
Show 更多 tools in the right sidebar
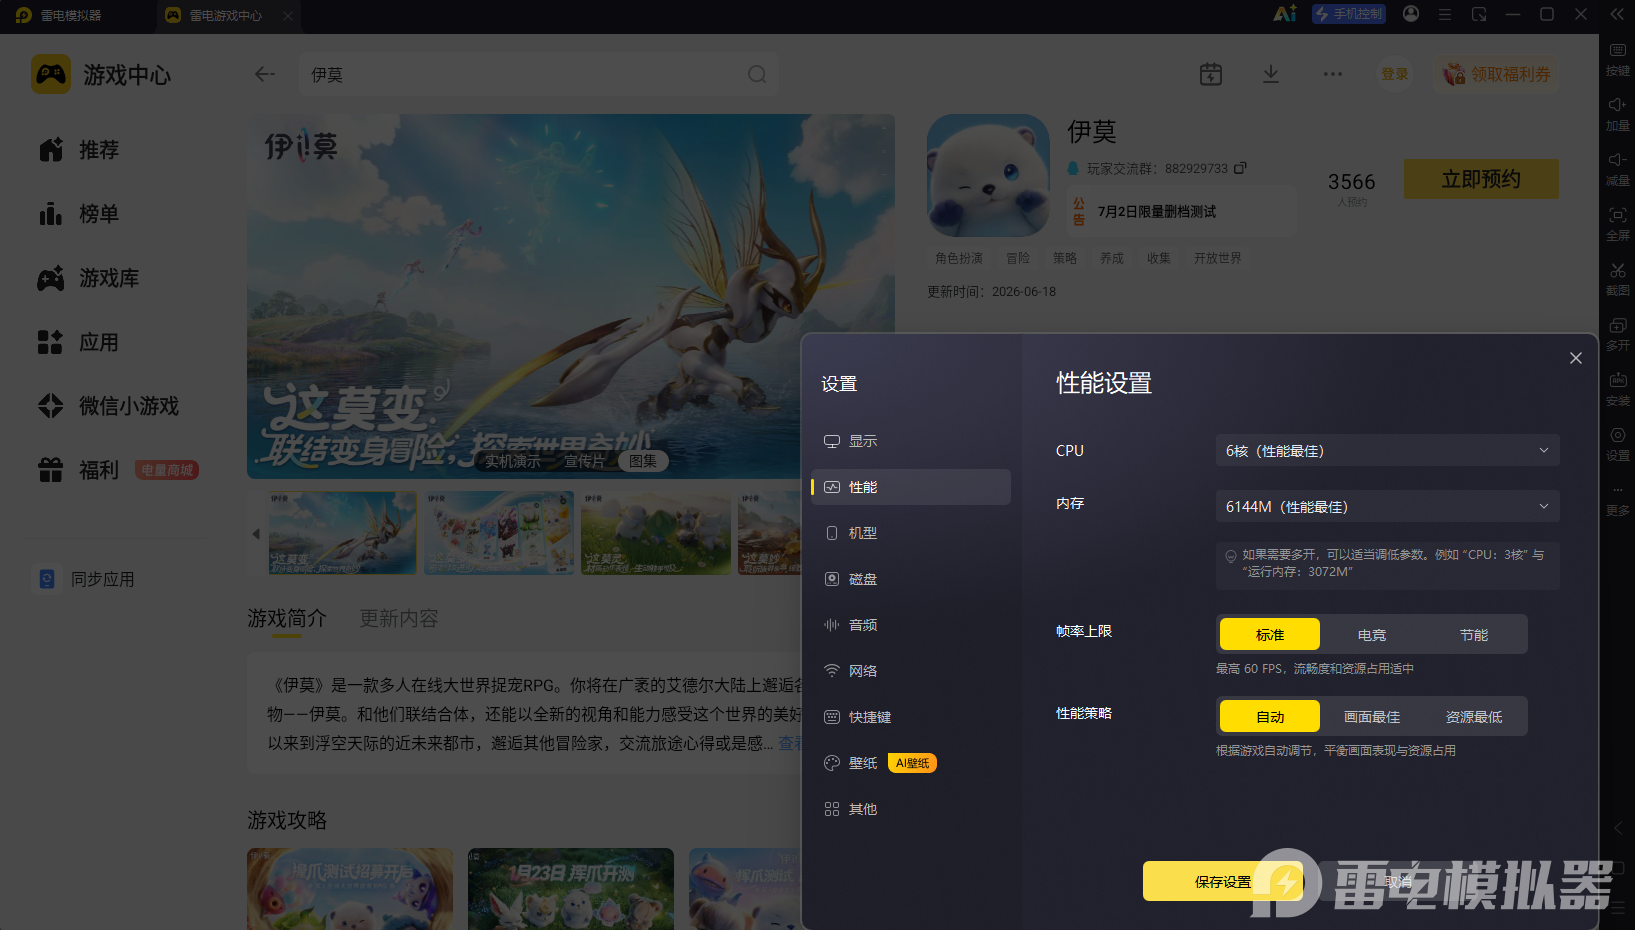click(x=1617, y=498)
